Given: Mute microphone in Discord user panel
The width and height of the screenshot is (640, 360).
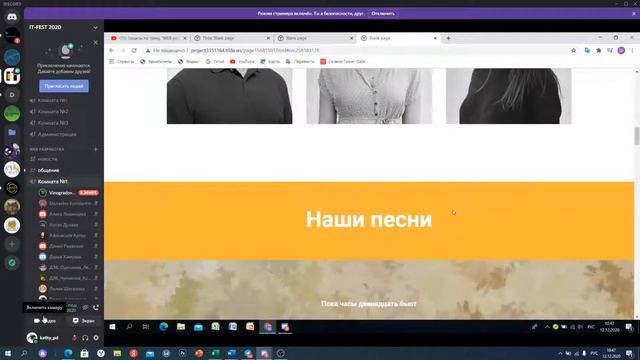Looking at the screenshot, I should click(x=74, y=338).
